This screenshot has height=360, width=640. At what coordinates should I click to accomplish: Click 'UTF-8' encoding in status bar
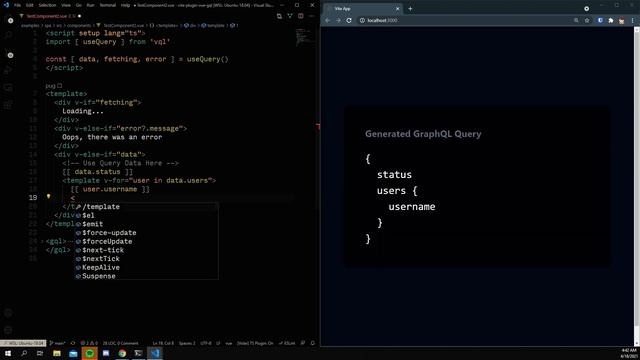pyautogui.click(x=206, y=343)
